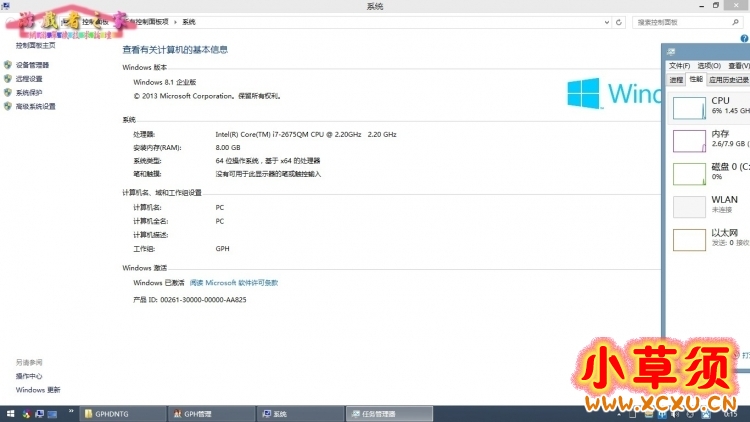Refresh the address bar
The image size is (750, 422).
pyautogui.click(x=618, y=22)
